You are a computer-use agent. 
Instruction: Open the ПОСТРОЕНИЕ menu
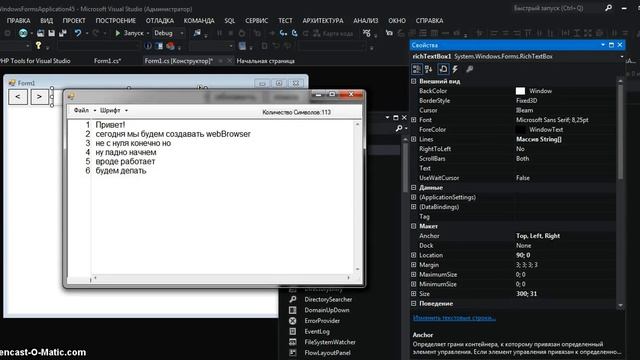click(116, 20)
